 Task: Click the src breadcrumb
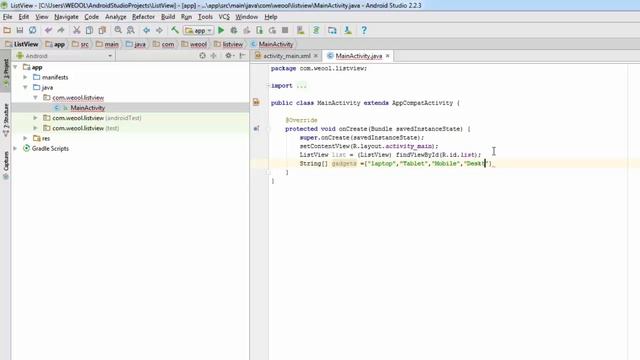(x=80, y=44)
